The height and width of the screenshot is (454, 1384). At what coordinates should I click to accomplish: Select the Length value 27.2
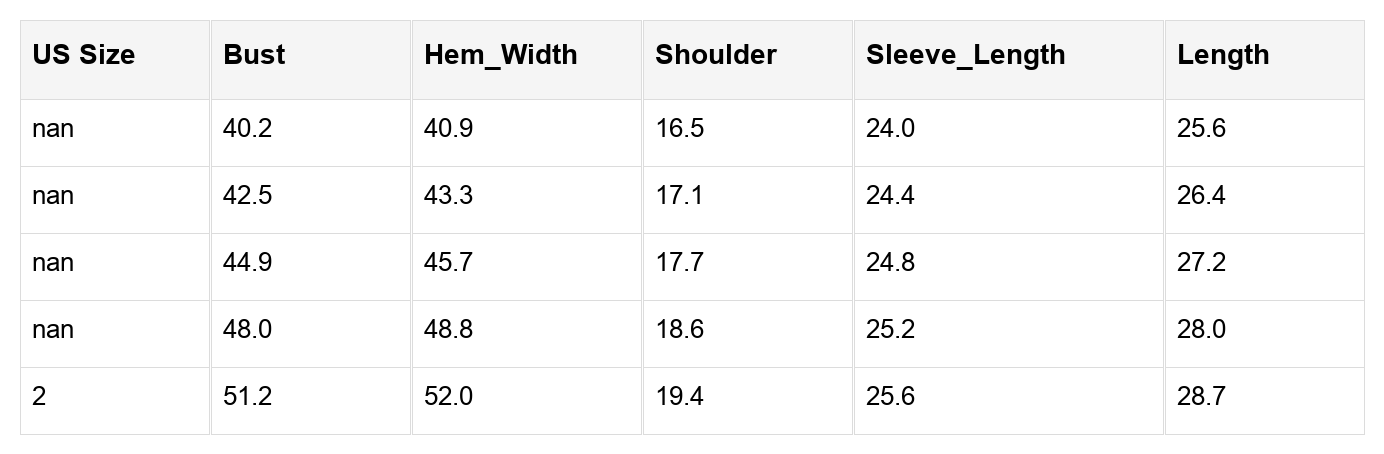(1201, 263)
